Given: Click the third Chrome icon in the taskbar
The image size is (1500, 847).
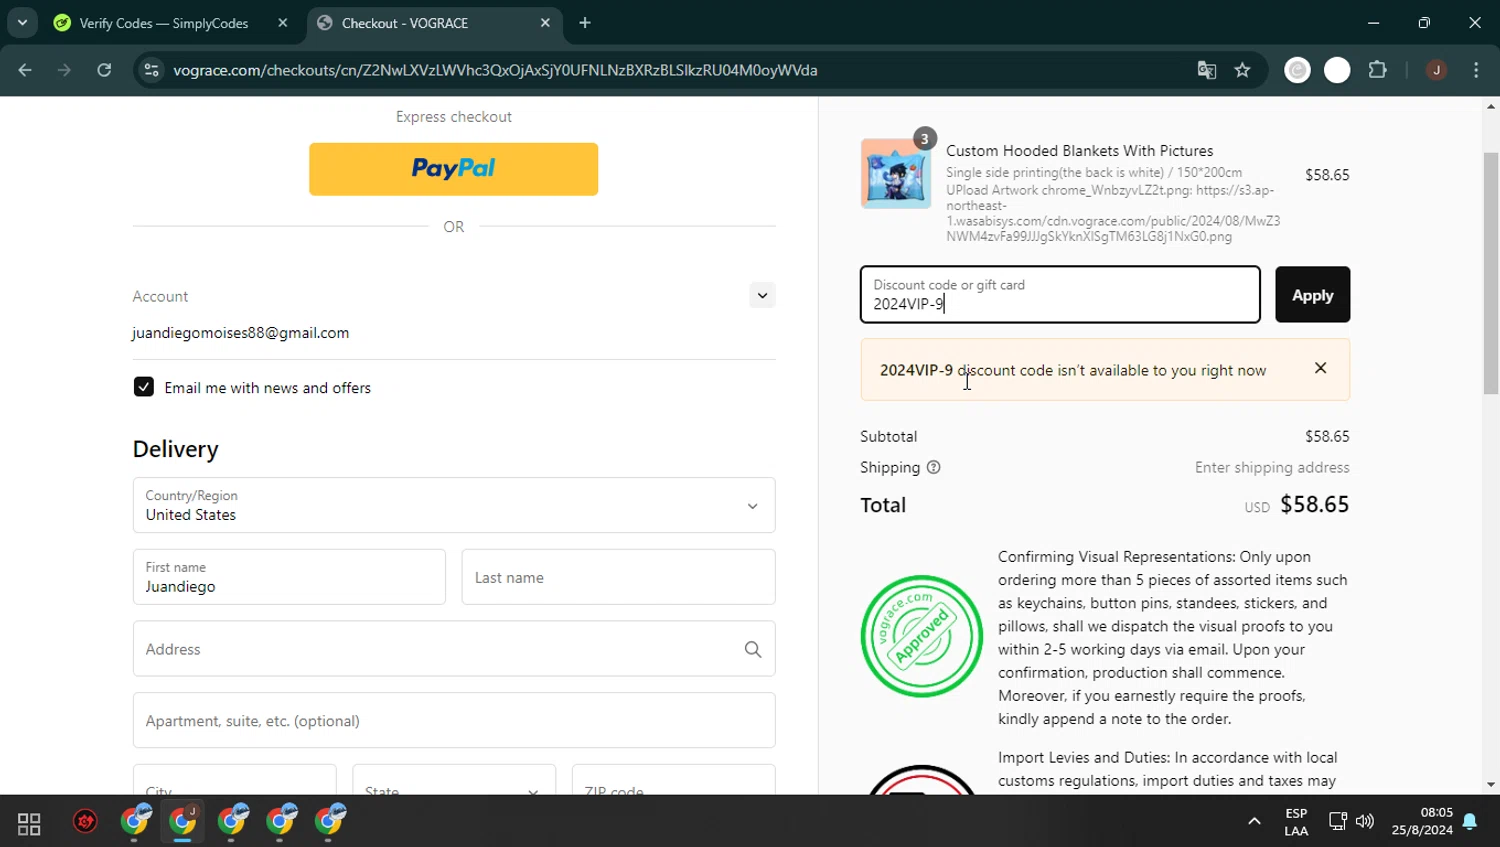Looking at the screenshot, I should tap(232, 821).
